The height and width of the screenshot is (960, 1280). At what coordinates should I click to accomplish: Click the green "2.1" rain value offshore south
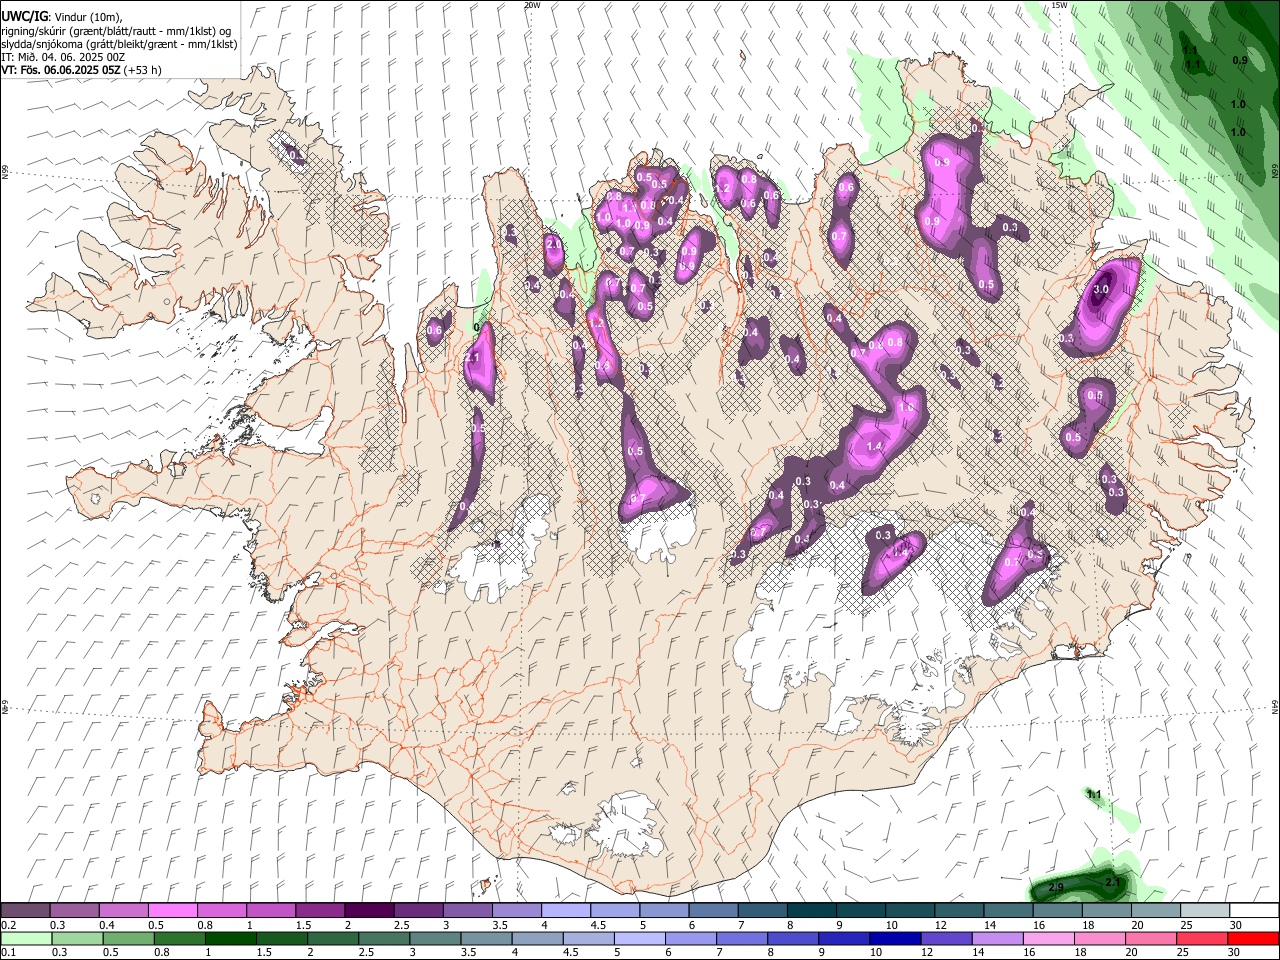(1113, 882)
